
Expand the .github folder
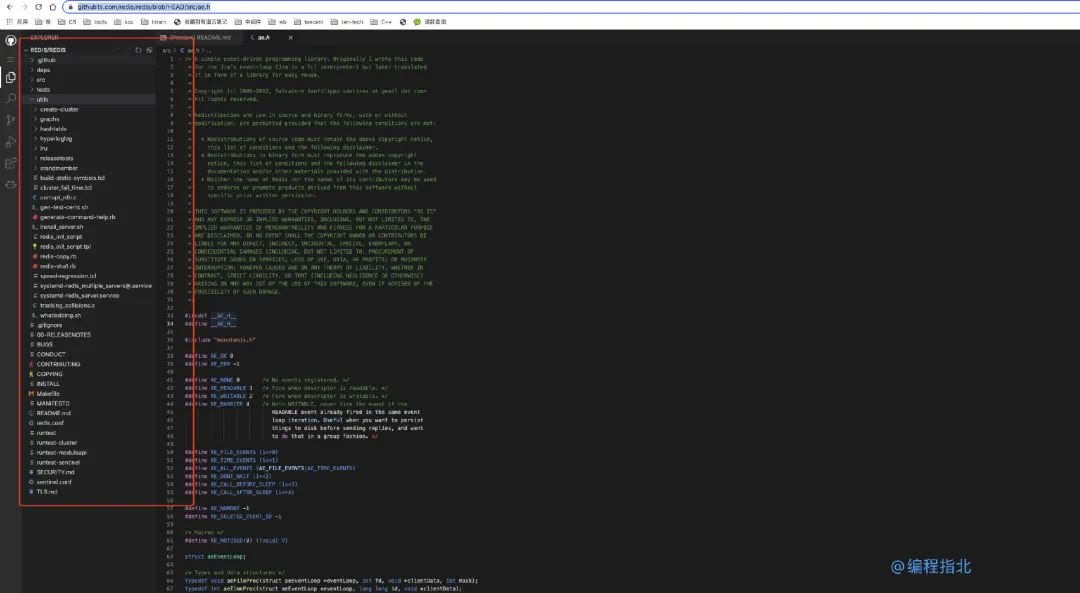tap(90, 60)
